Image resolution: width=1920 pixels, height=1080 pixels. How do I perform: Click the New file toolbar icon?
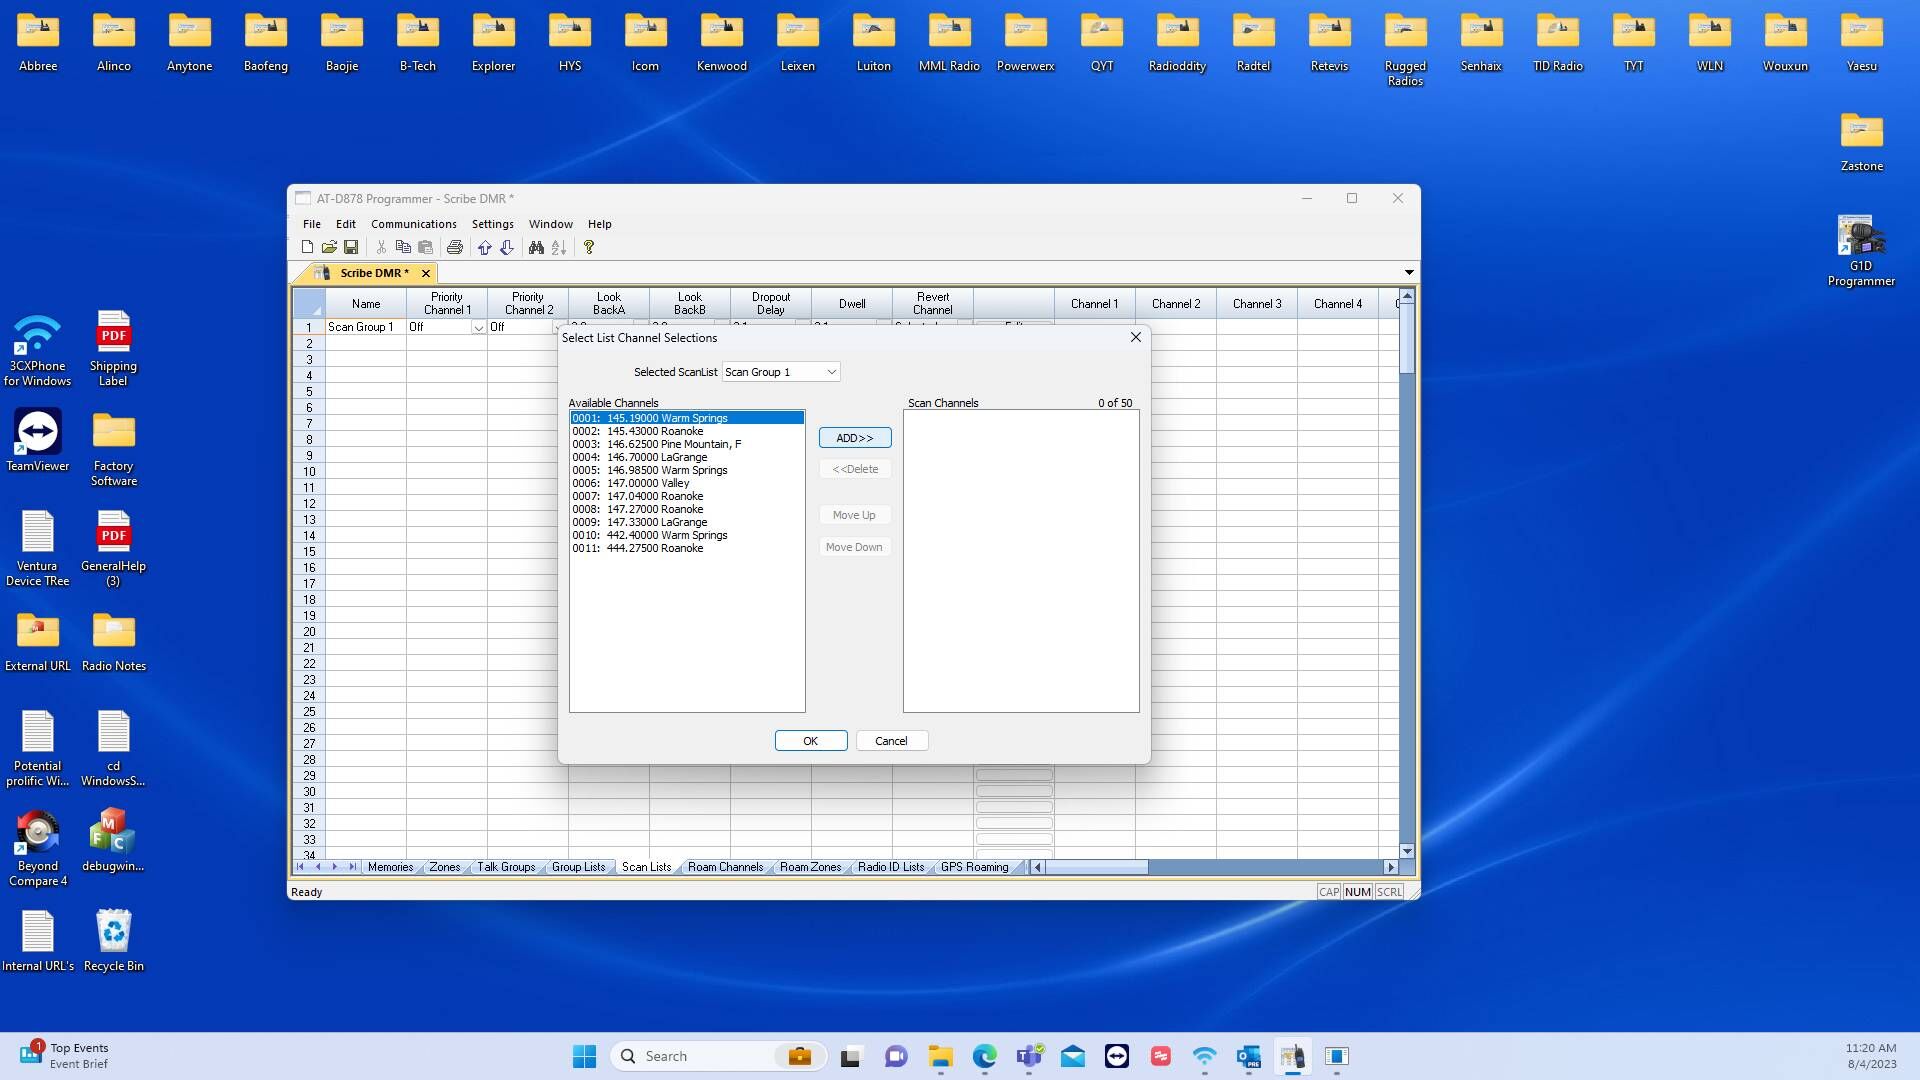point(307,247)
